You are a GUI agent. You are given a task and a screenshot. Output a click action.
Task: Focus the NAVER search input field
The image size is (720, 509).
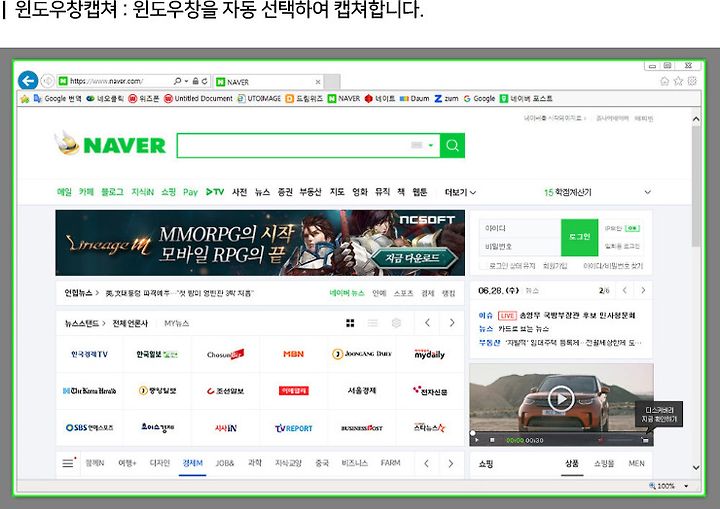coord(294,146)
